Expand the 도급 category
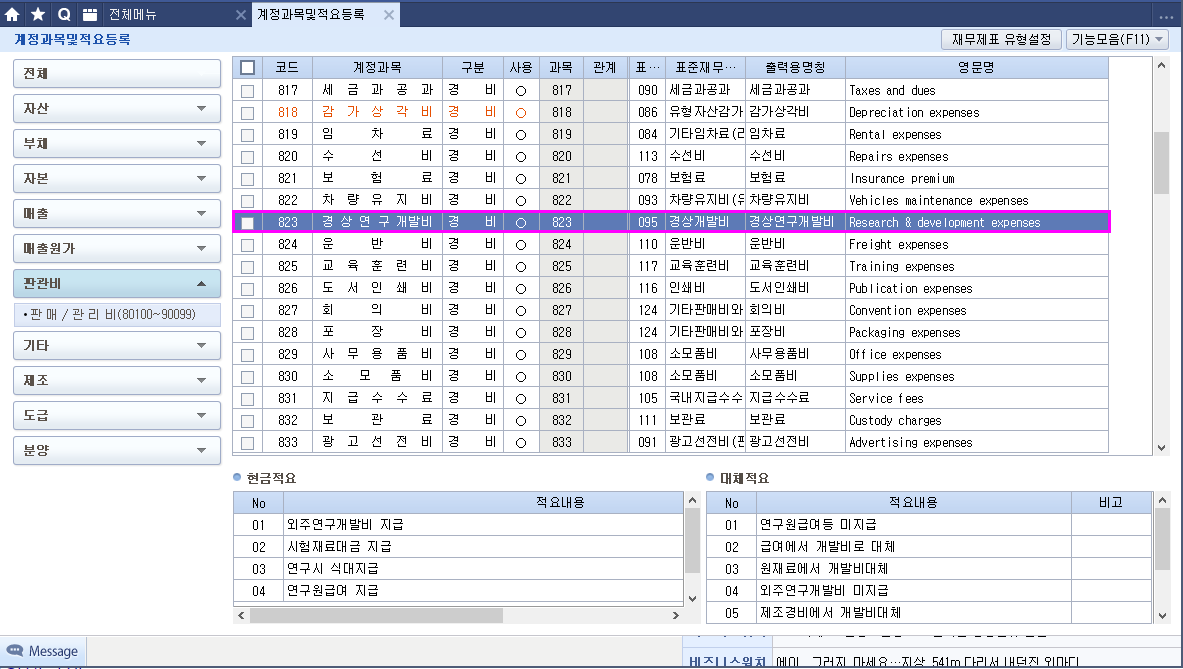The width and height of the screenshot is (1183, 669). 117,416
